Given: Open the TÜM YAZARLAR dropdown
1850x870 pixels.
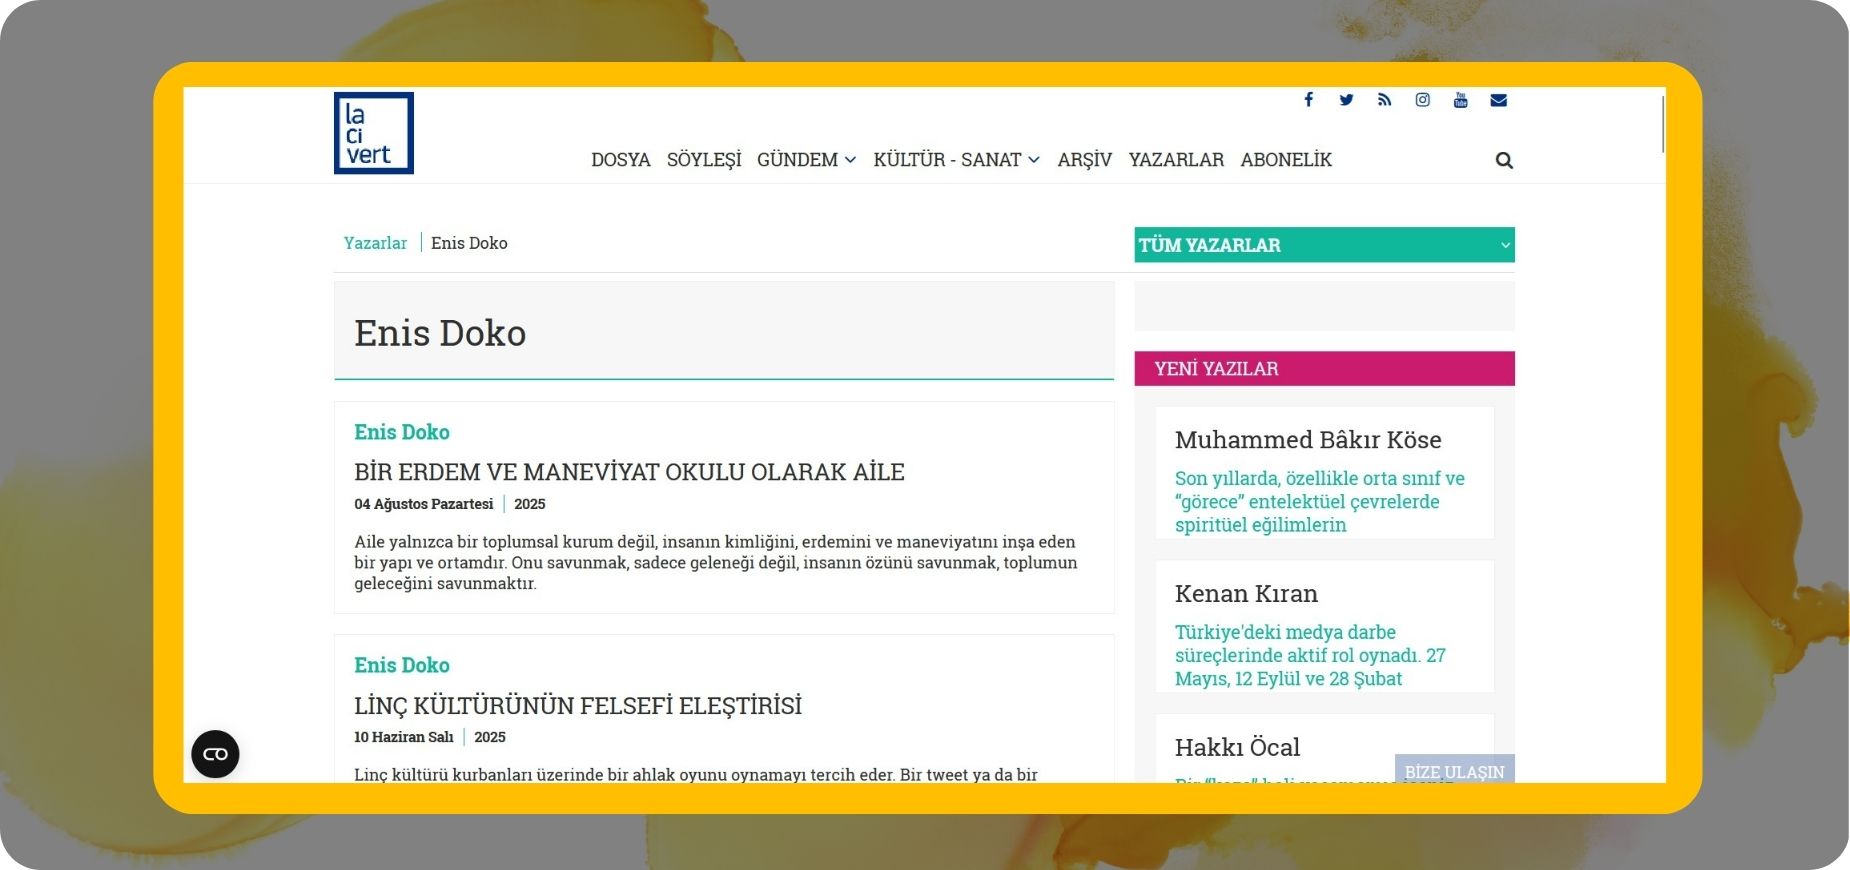Looking at the screenshot, I should coord(1324,245).
